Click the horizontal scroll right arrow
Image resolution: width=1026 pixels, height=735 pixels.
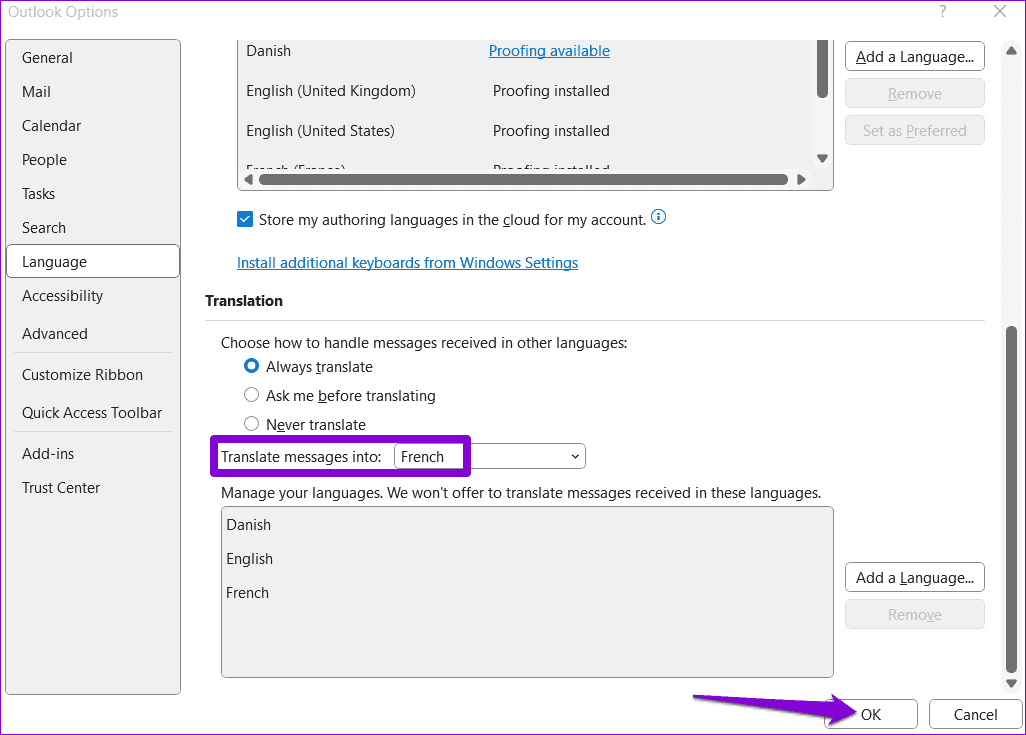tap(801, 179)
